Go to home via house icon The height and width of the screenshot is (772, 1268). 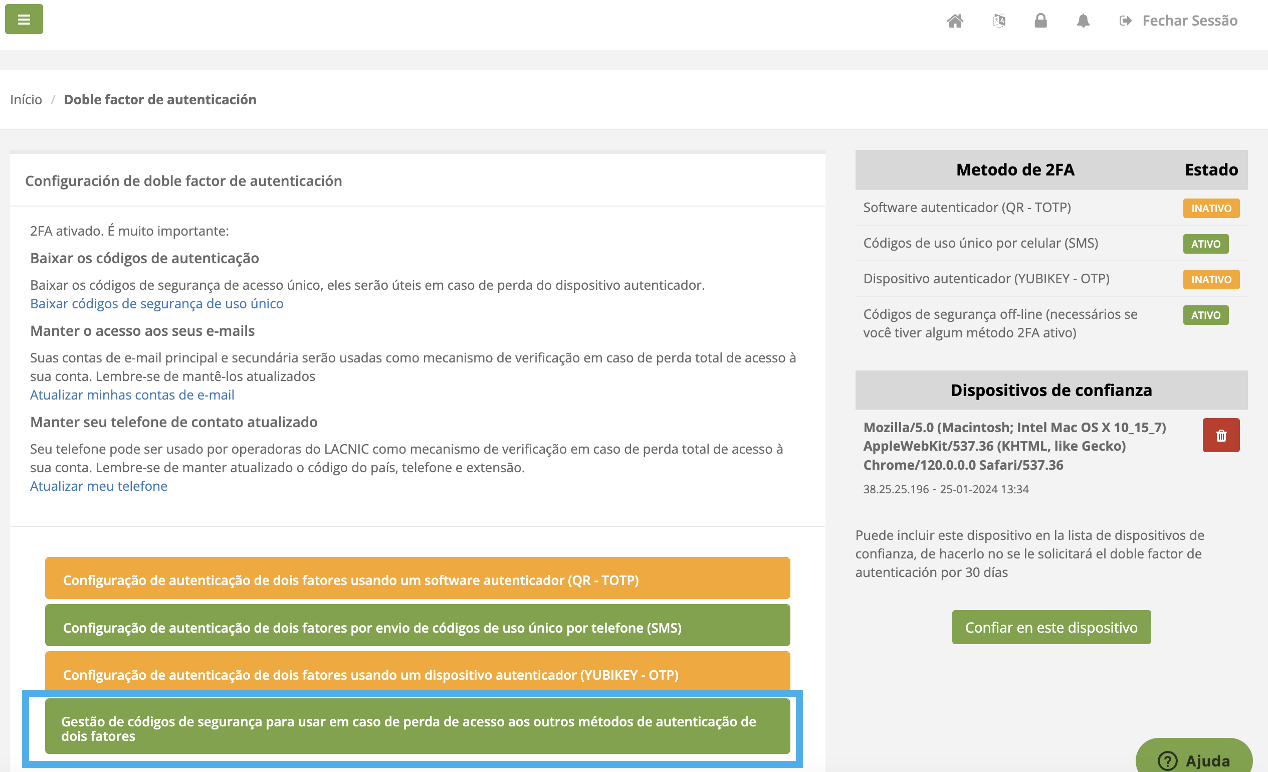955,21
